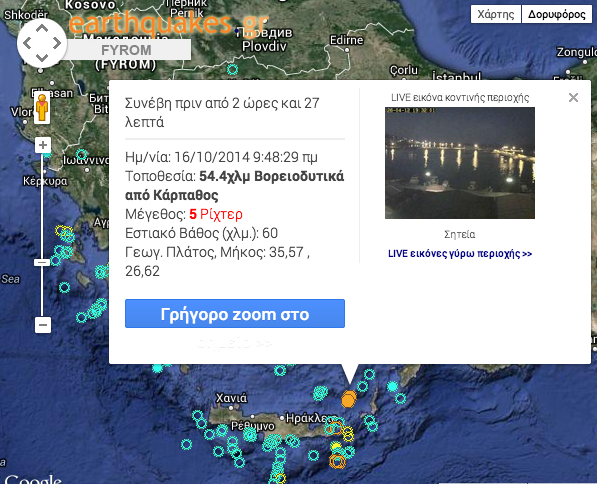Pan the map up with the arrow
The height and width of the screenshot is (484, 597).
pos(42,28)
